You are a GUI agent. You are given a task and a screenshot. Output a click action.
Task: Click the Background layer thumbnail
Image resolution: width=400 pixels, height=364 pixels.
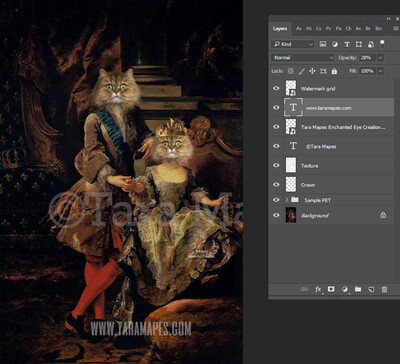pos(291,215)
